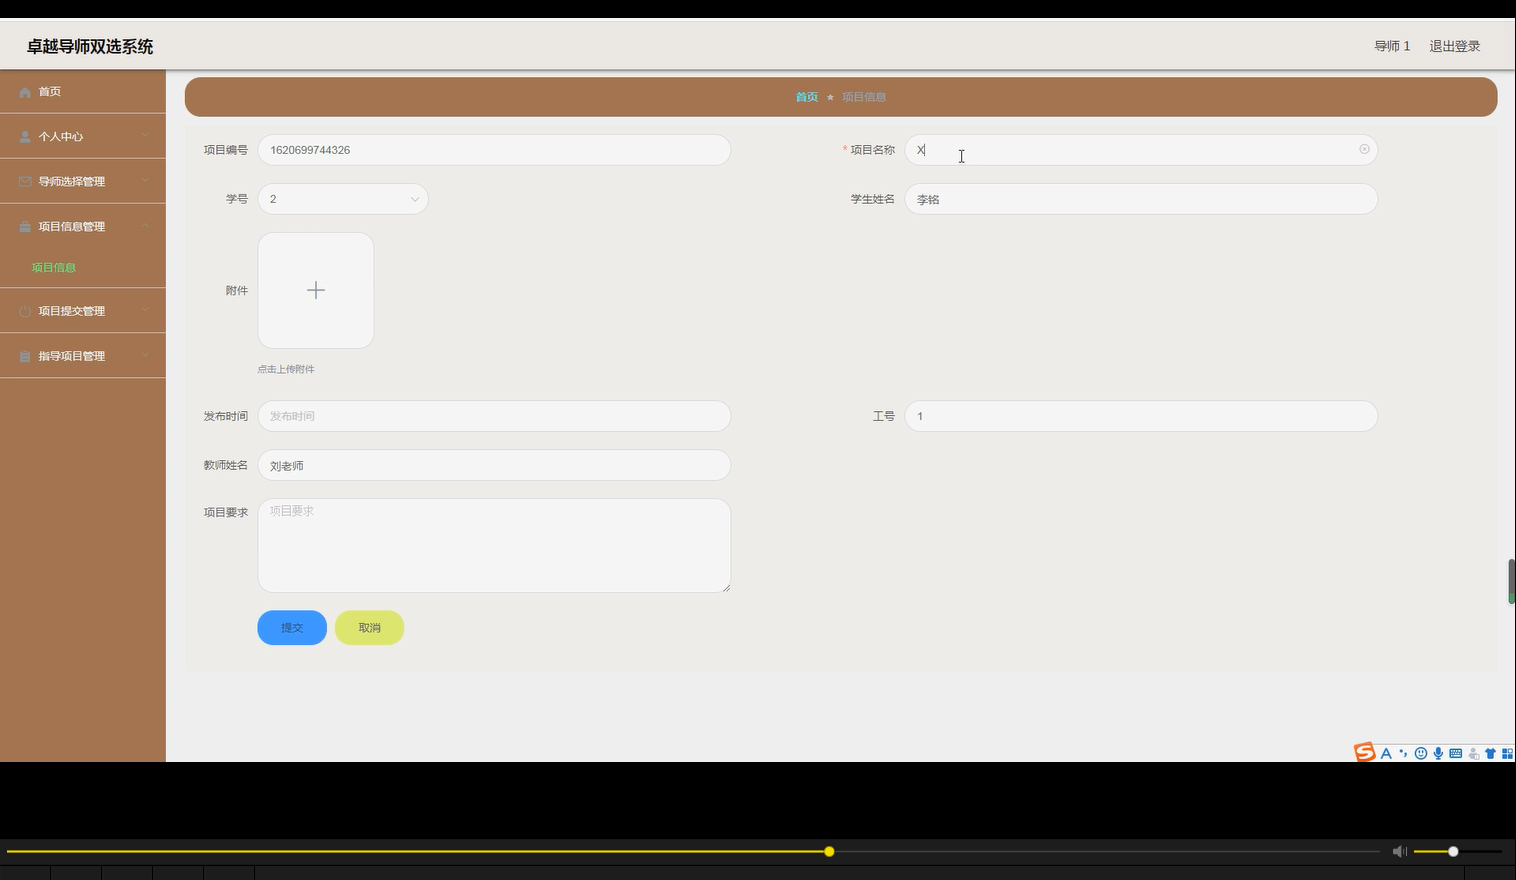Click the Sogou S logo icon
Viewport: 1516px width, 880px height.
coord(1365,752)
